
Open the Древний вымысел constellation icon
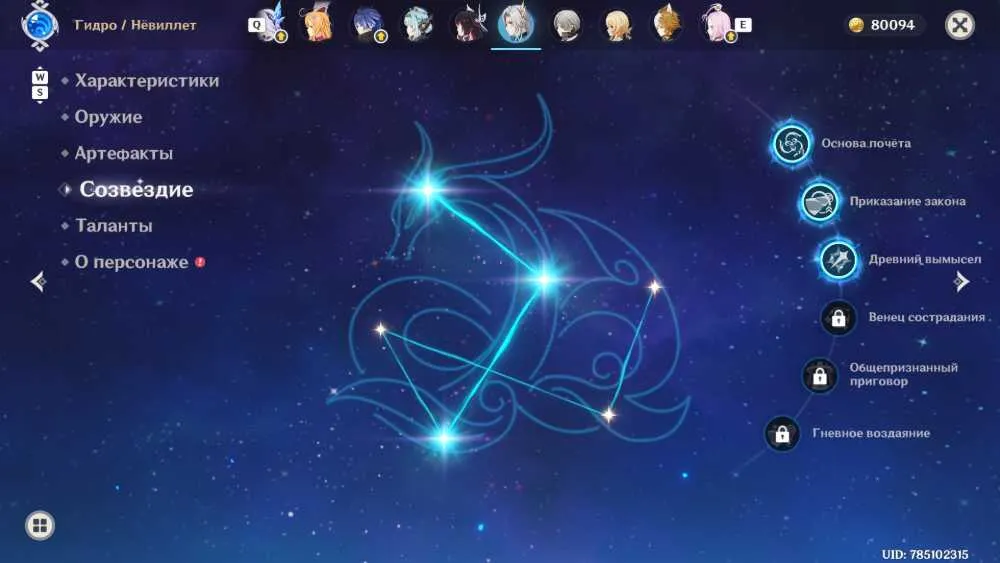(838, 259)
